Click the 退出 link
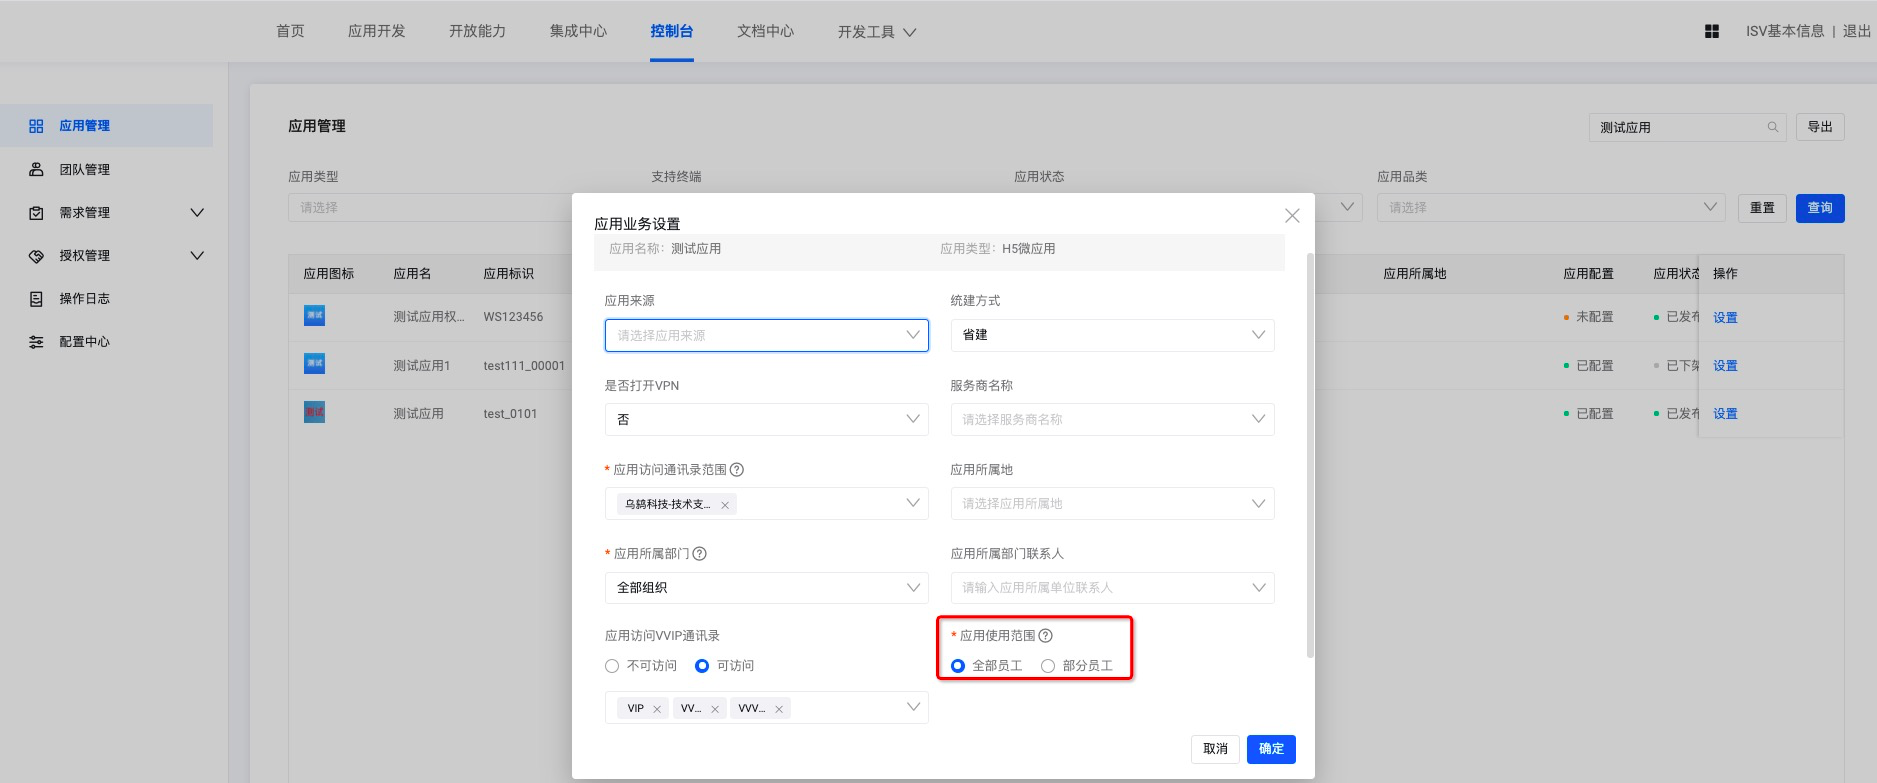Viewport: 1877px width, 783px height. (x=1857, y=31)
